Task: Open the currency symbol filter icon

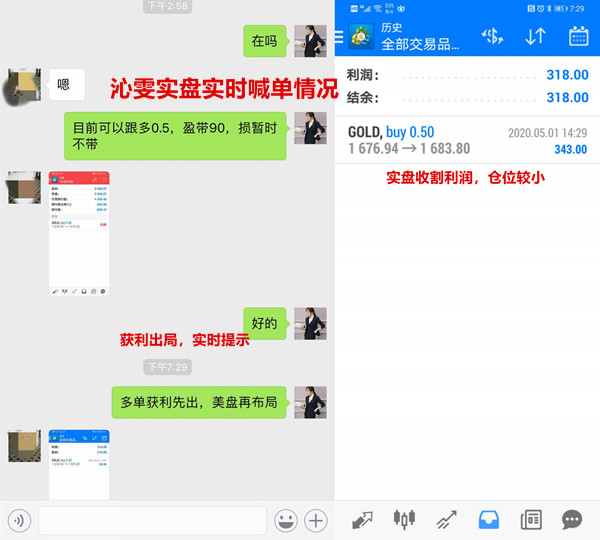Action: click(492, 36)
